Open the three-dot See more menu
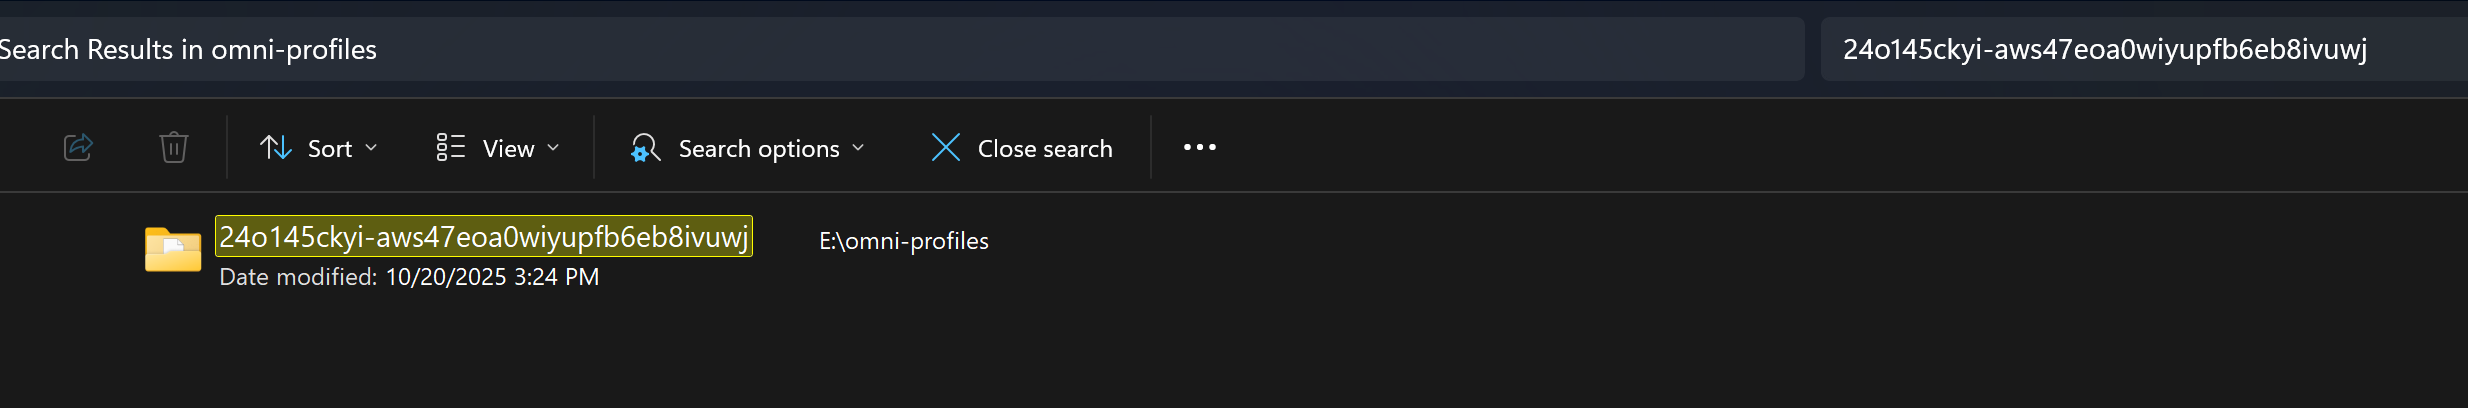 [1199, 148]
